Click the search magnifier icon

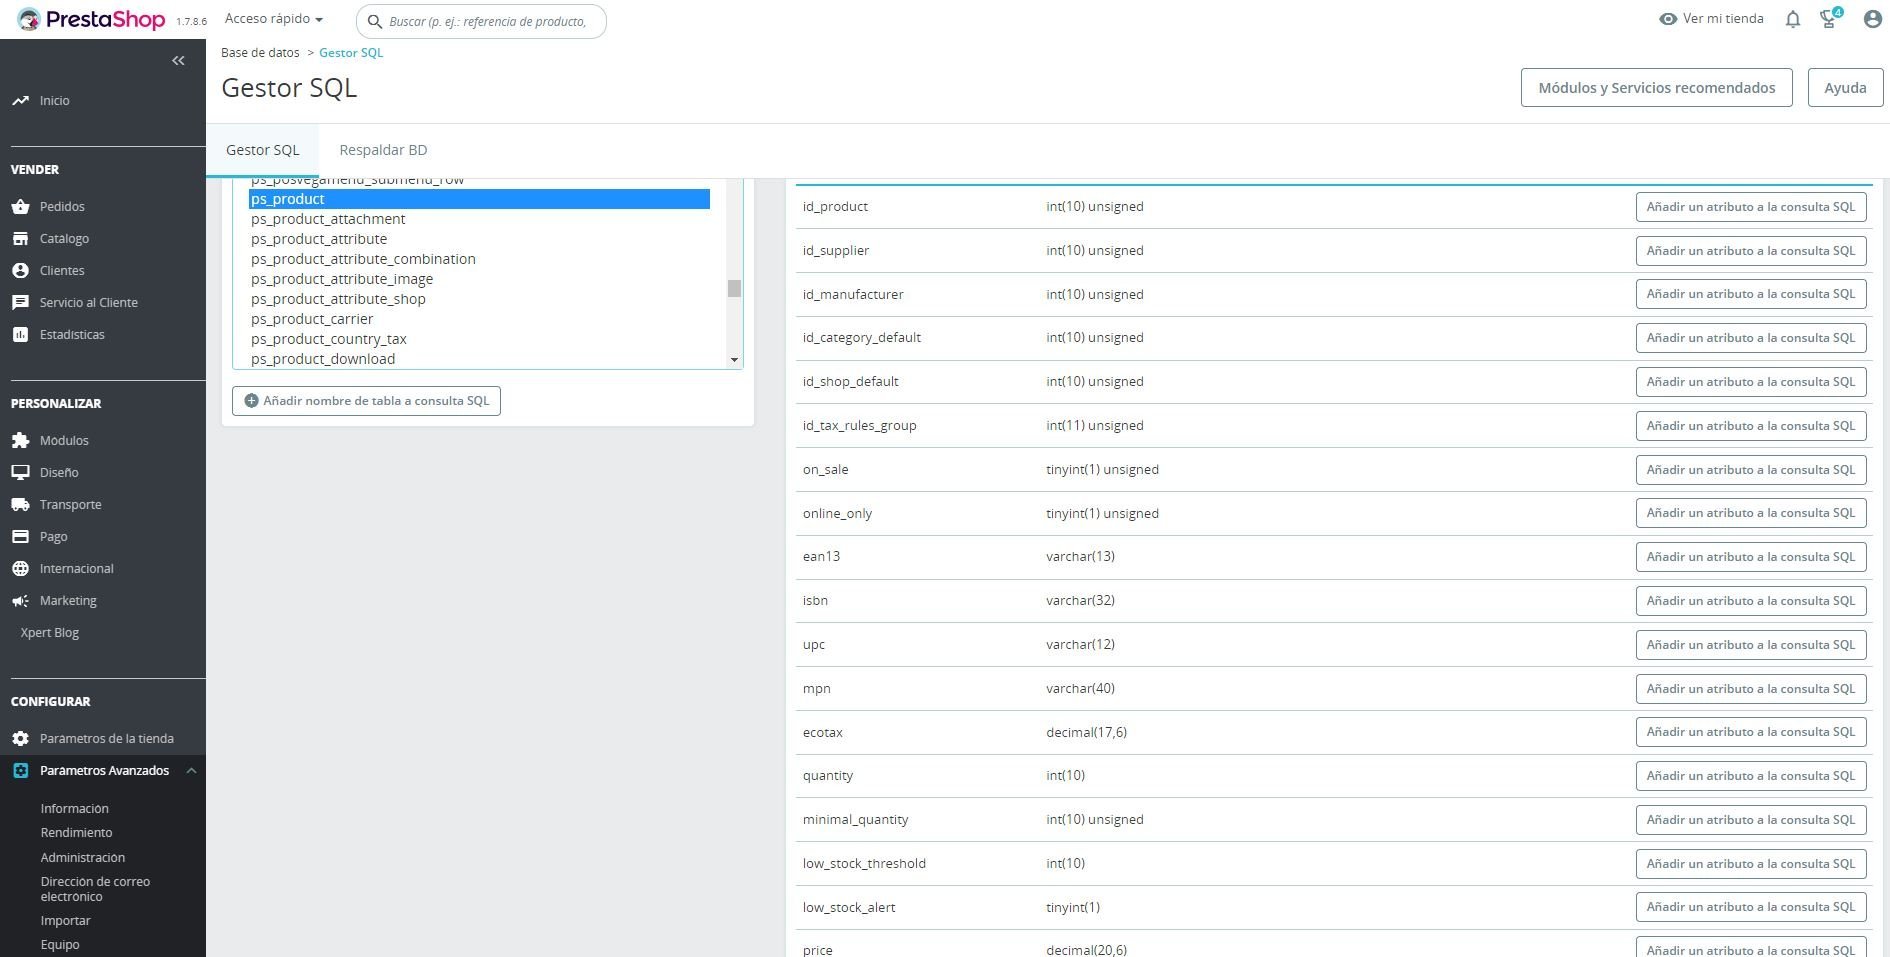point(375,21)
